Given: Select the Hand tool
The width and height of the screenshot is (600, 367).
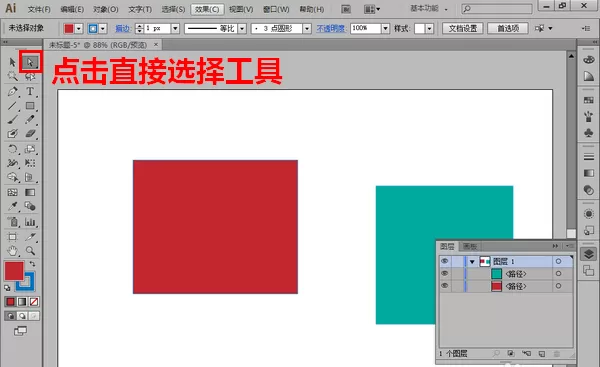Looking at the screenshot, I should coord(12,251).
